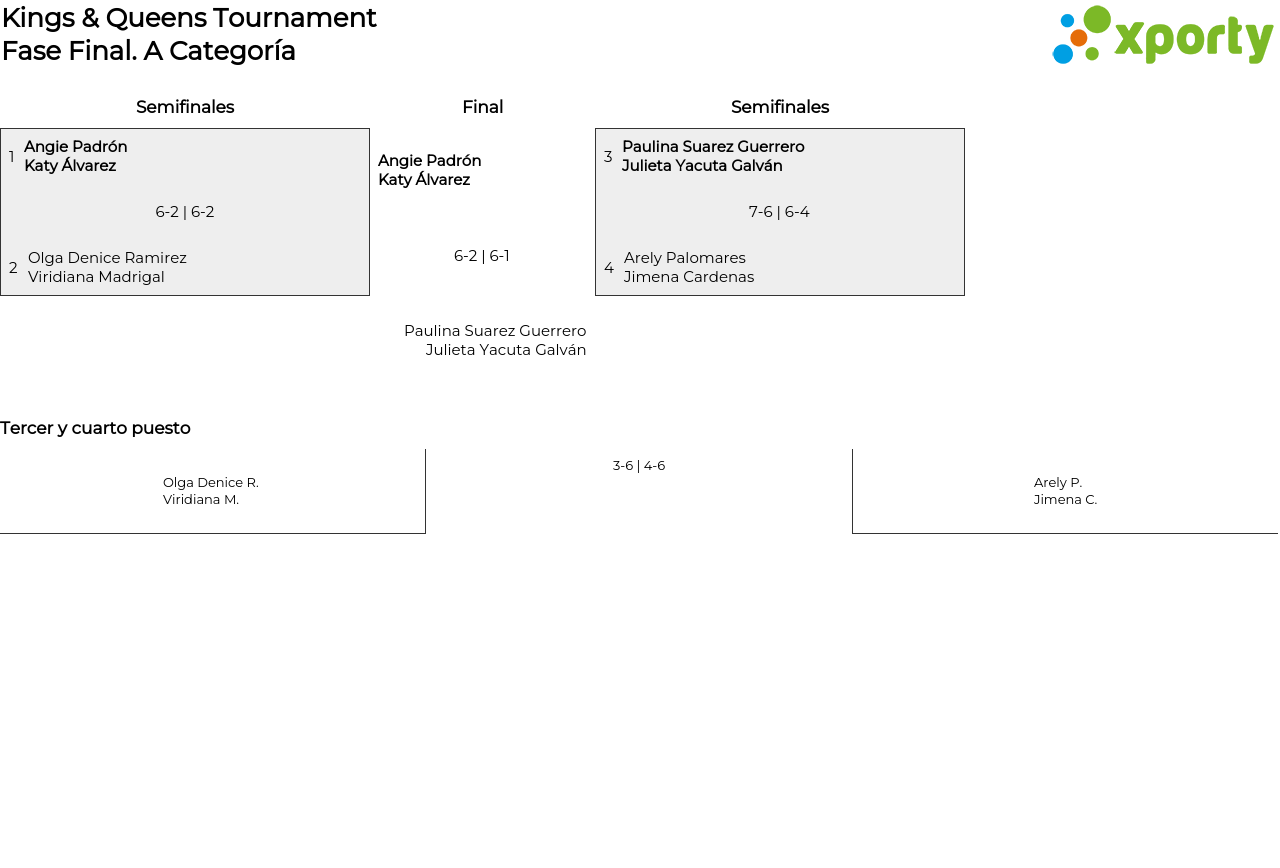The height and width of the screenshot is (868, 1280).
Task: Click the 3-6 | 4-6 third-place score
Action: click(639, 466)
